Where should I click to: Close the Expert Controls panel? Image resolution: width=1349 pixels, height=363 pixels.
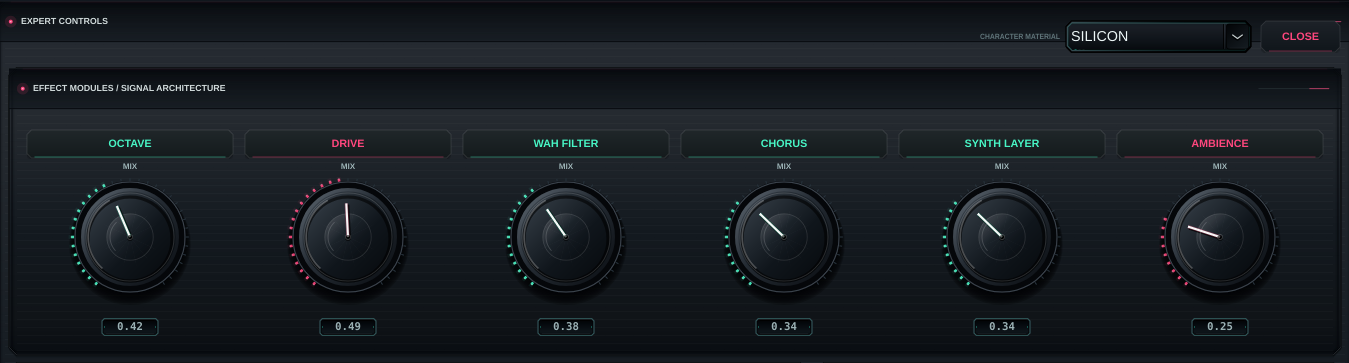point(1300,36)
